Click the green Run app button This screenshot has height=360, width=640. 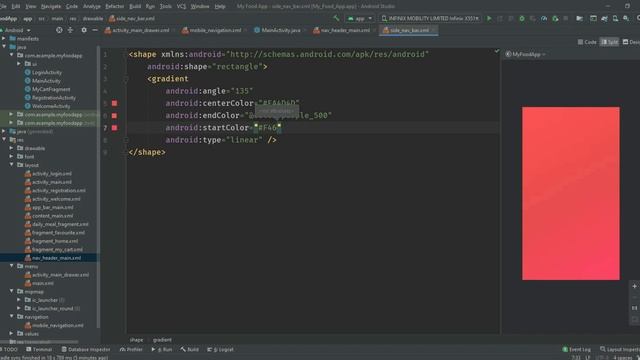coord(489,18)
